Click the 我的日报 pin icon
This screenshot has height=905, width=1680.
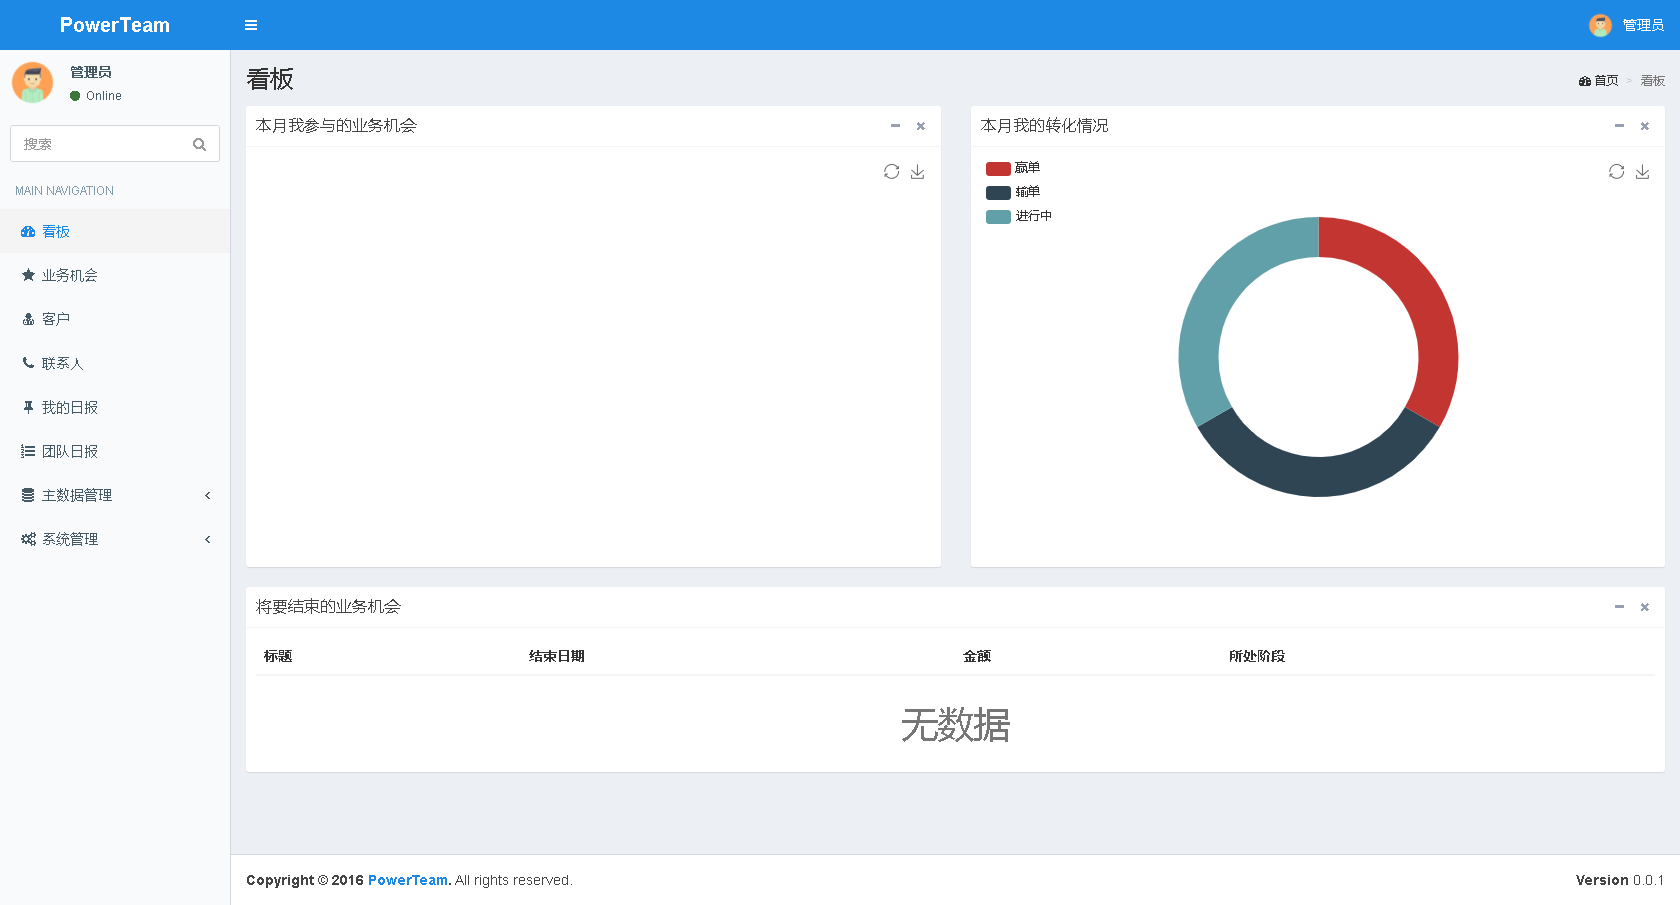pos(28,407)
